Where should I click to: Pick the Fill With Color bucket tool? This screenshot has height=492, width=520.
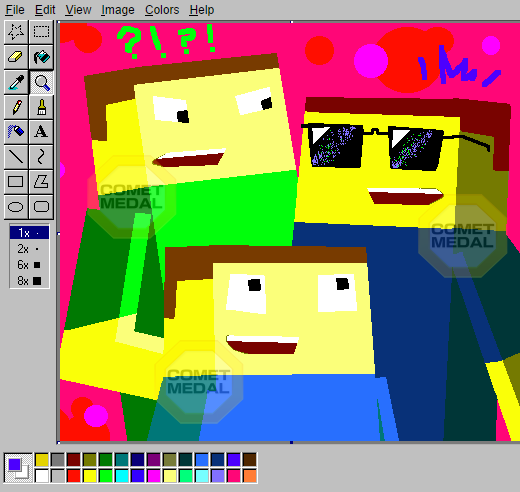(41, 57)
